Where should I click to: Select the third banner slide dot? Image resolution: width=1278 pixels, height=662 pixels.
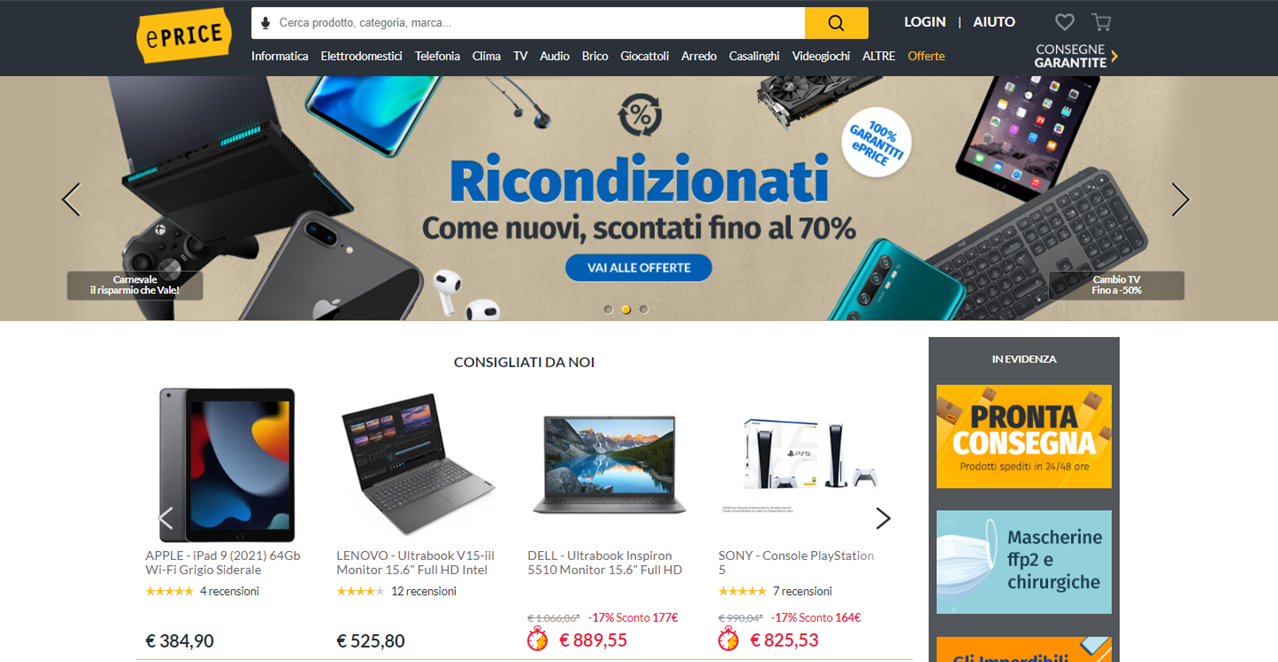(644, 309)
